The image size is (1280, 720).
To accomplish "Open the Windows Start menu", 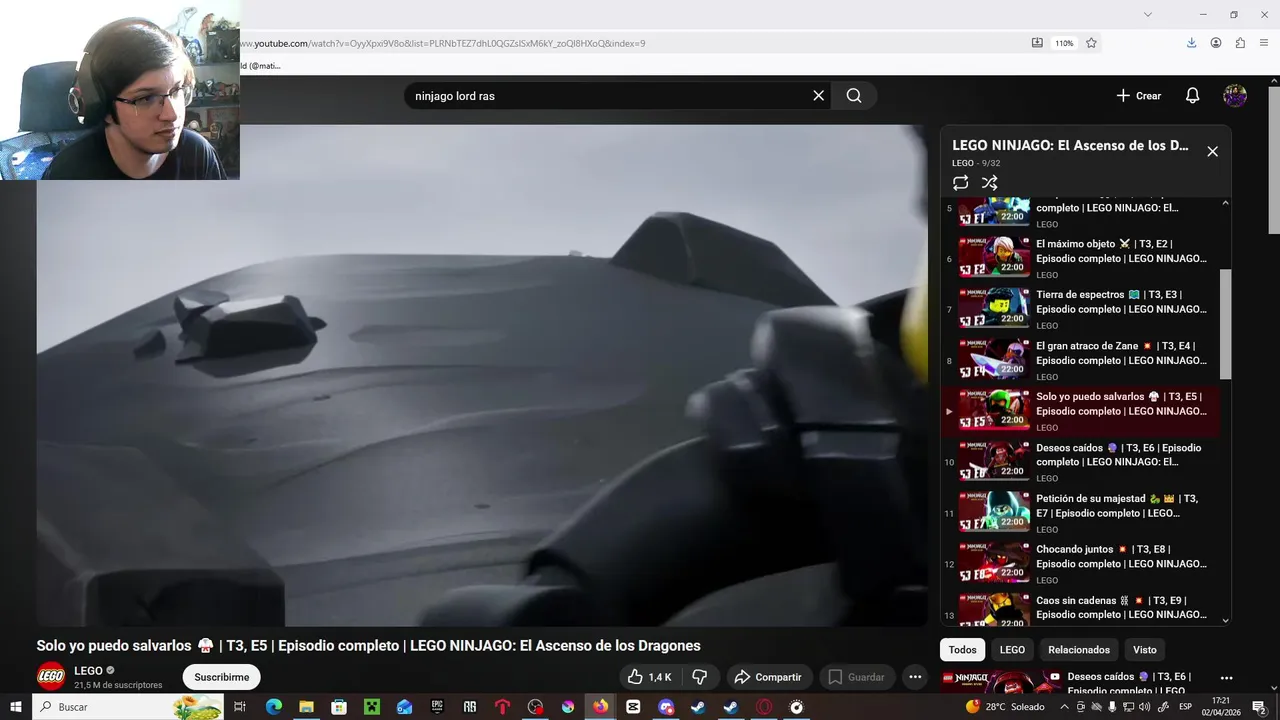I will coord(15,706).
